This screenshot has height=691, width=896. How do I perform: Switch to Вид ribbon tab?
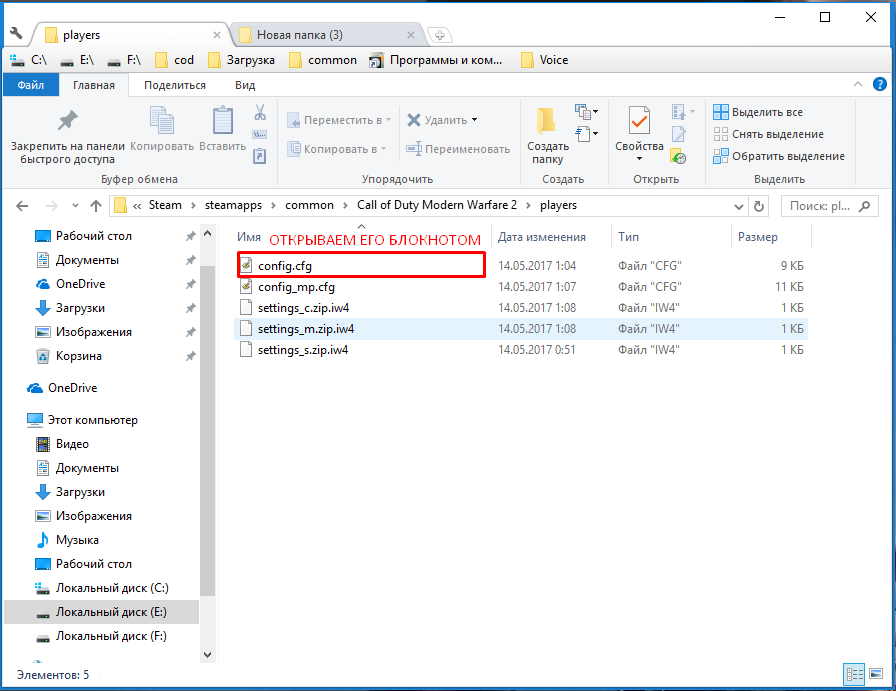point(245,85)
